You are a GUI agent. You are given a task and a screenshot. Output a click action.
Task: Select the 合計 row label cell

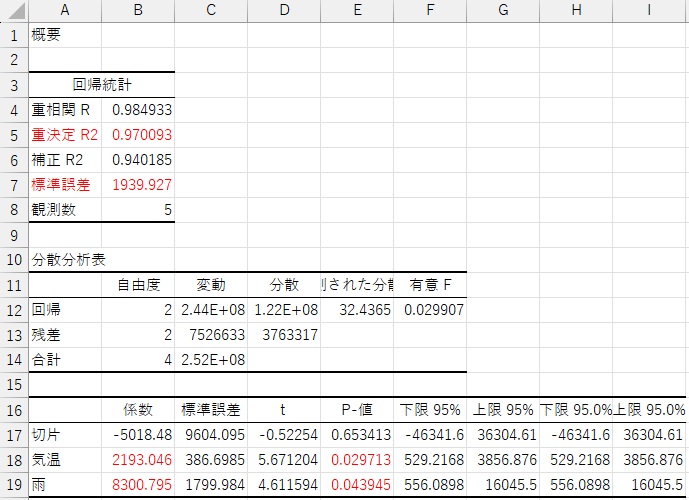pos(65,360)
